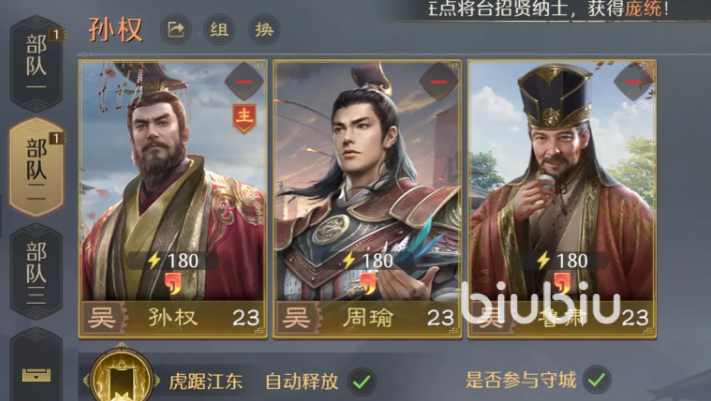Viewport: 711px width, 401px height.
Task: Toggle the 是否参与守城 checkbox
Action: pos(597,379)
